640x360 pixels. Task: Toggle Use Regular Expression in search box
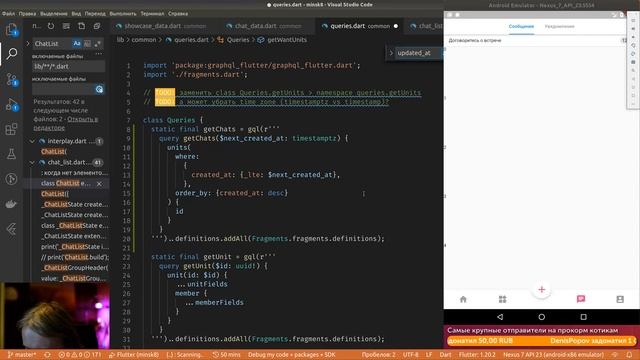point(98,43)
